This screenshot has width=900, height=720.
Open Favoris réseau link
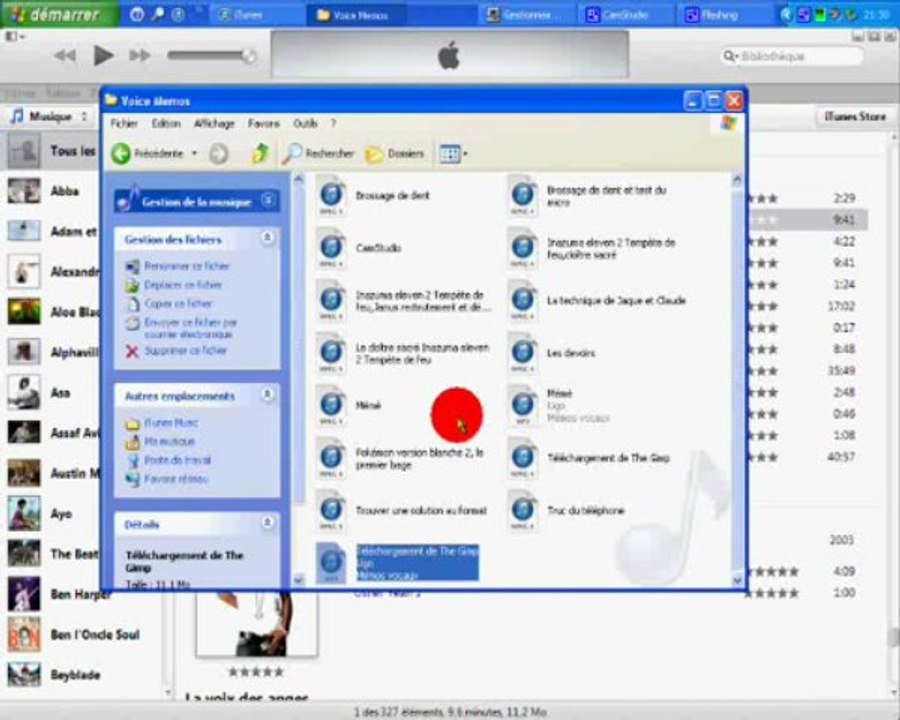coord(176,478)
